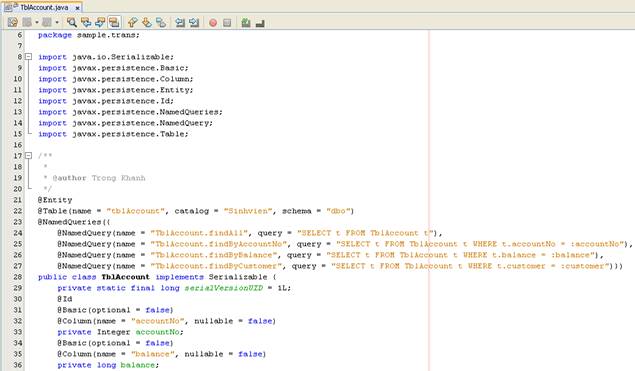Image resolution: width=635 pixels, height=371 pixels.
Task: Click class name TblAccount in declaration
Action: 125,277
